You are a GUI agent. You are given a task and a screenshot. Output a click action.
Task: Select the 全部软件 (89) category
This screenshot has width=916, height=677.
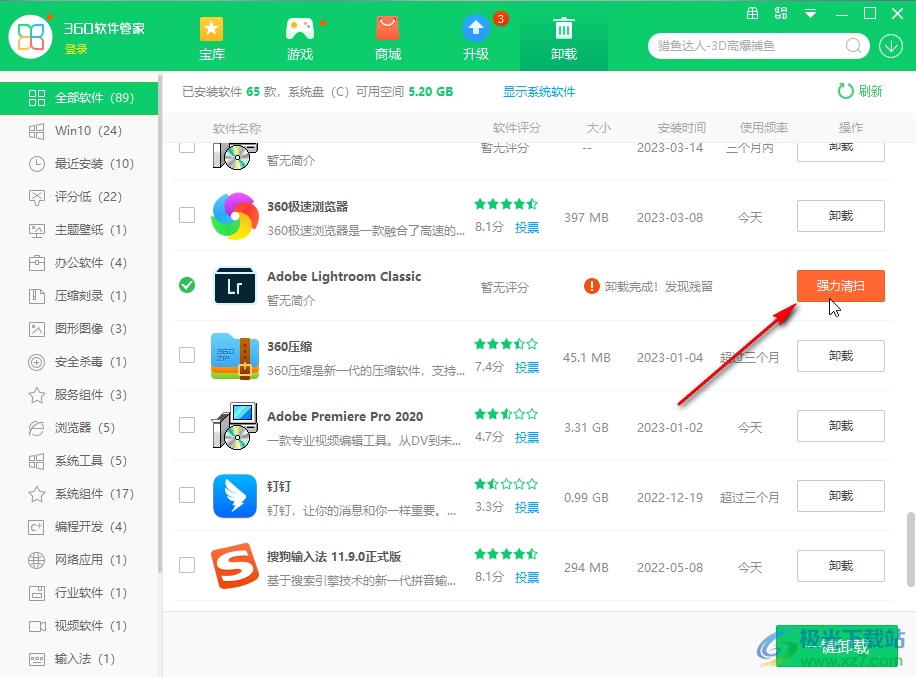[x=79, y=98]
